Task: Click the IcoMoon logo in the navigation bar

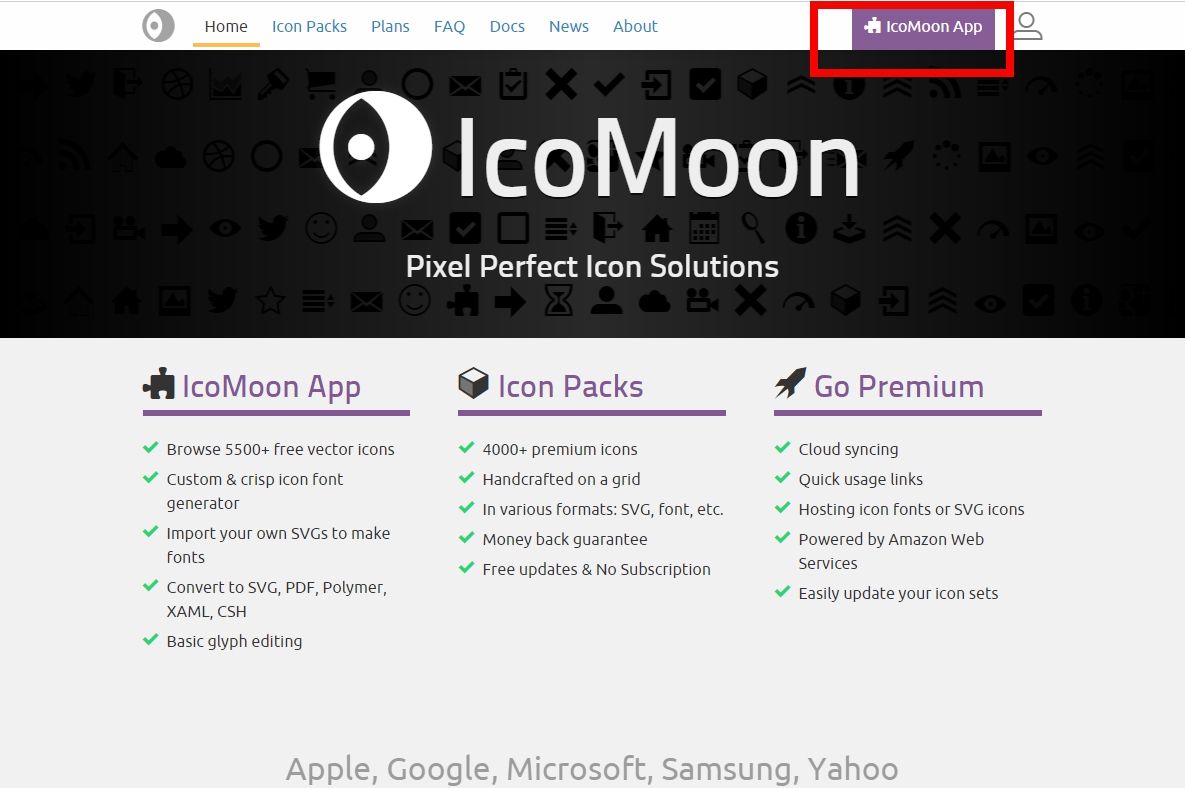Action: (x=158, y=25)
